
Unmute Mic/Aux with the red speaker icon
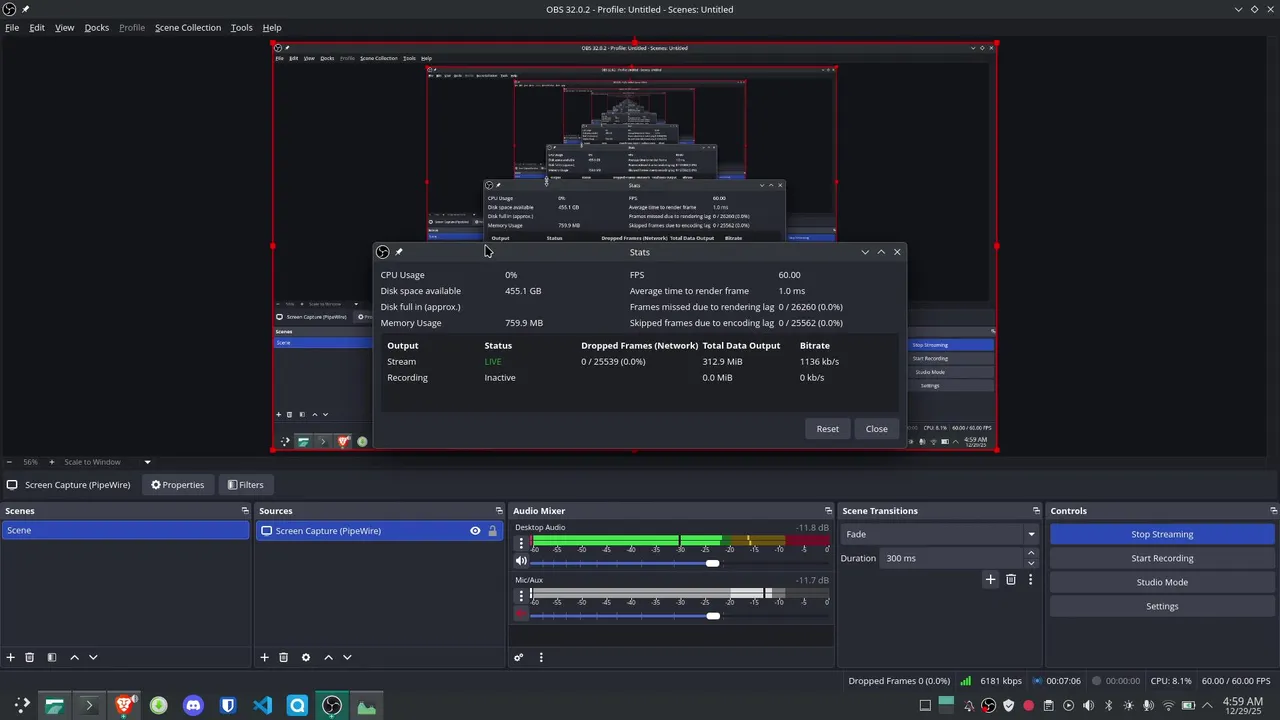click(521, 613)
